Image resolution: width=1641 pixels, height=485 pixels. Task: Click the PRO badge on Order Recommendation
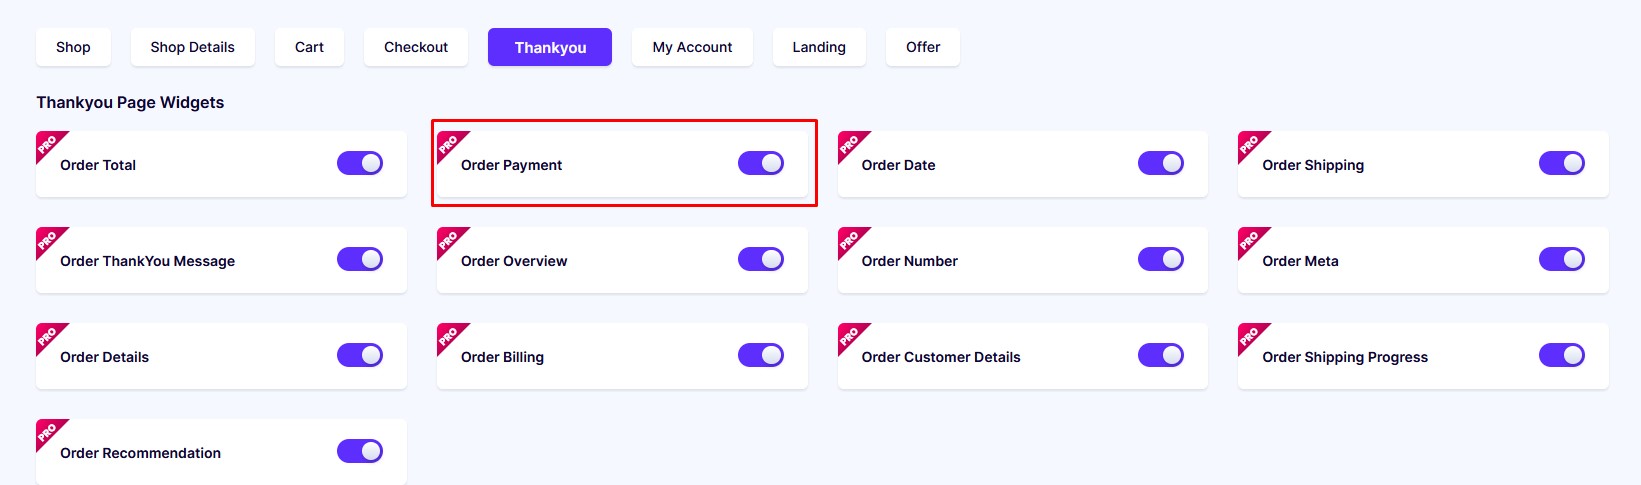coord(48,432)
